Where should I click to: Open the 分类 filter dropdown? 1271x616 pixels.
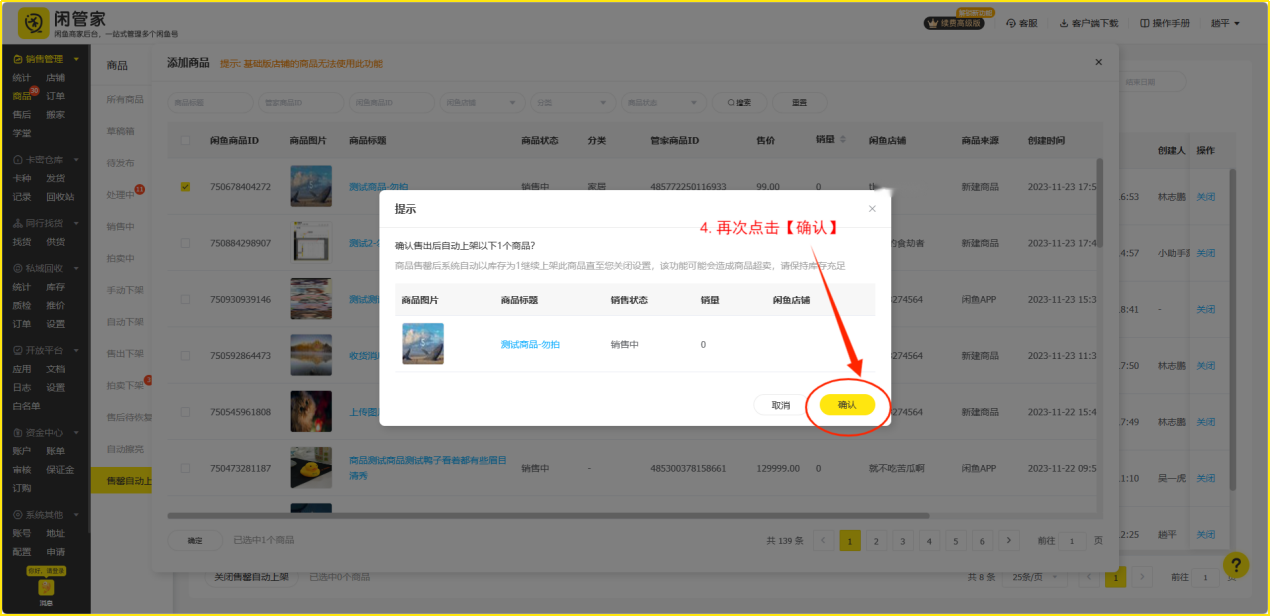coord(573,102)
